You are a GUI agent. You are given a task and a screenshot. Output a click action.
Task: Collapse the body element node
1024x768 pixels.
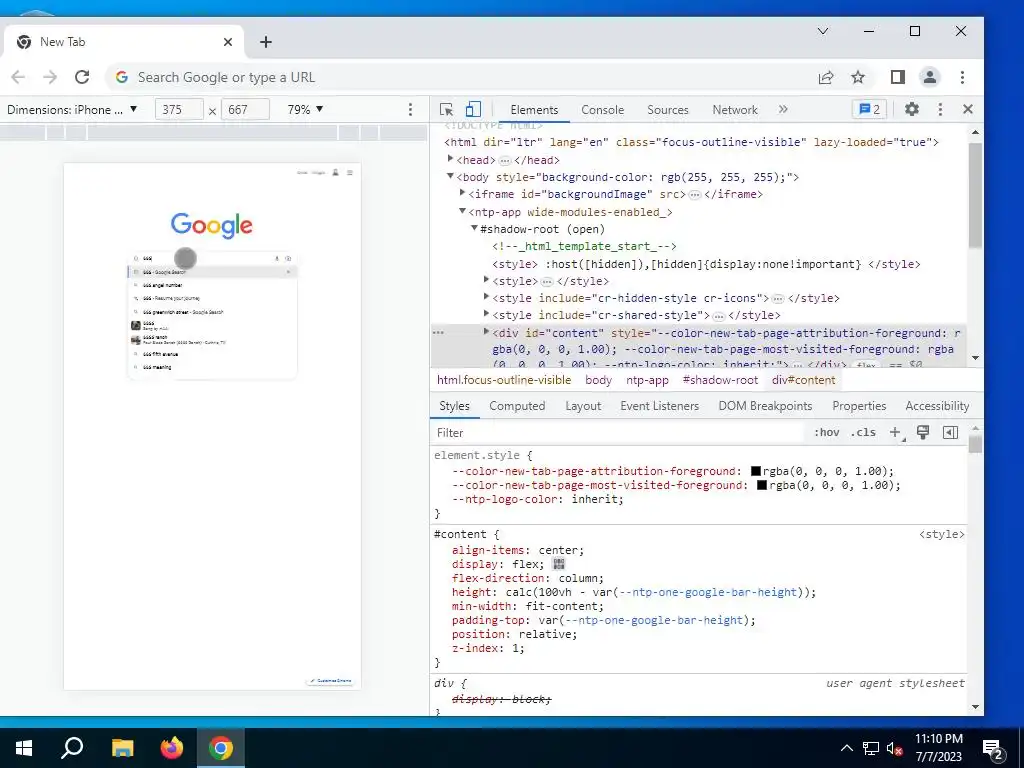coord(450,176)
